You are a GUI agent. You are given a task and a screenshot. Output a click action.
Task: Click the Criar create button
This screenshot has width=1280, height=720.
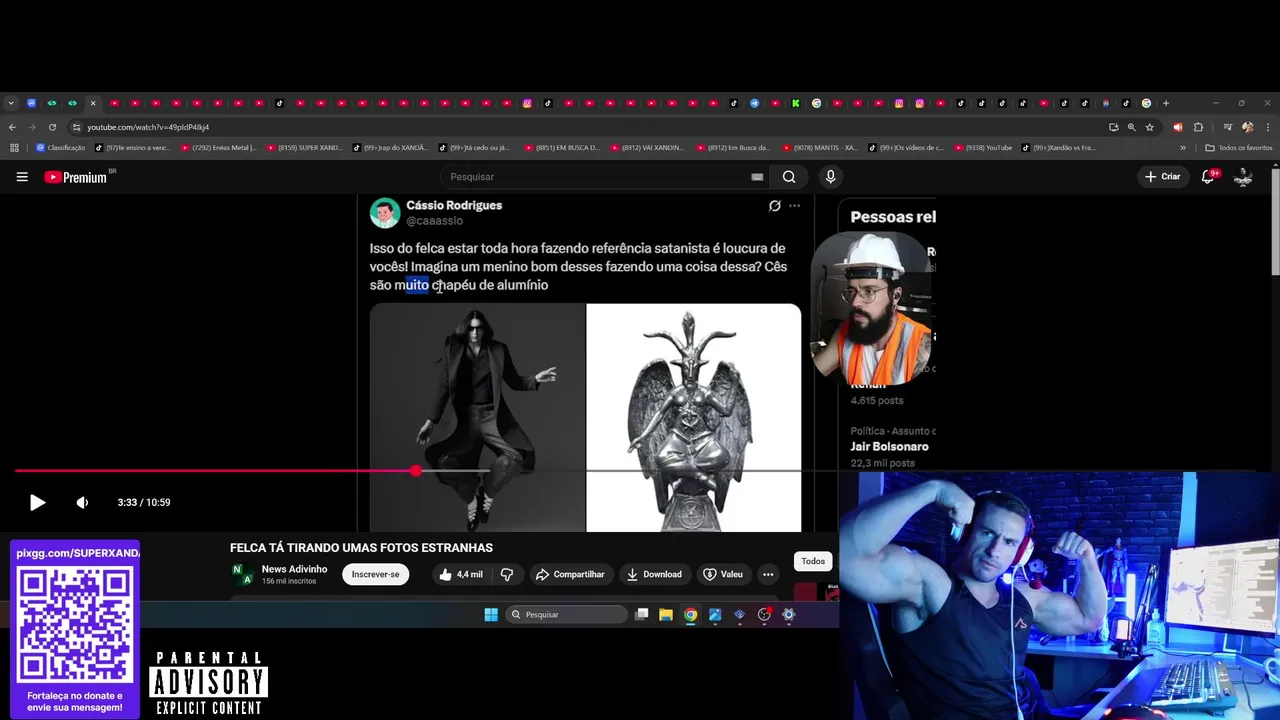coord(1163,177)
